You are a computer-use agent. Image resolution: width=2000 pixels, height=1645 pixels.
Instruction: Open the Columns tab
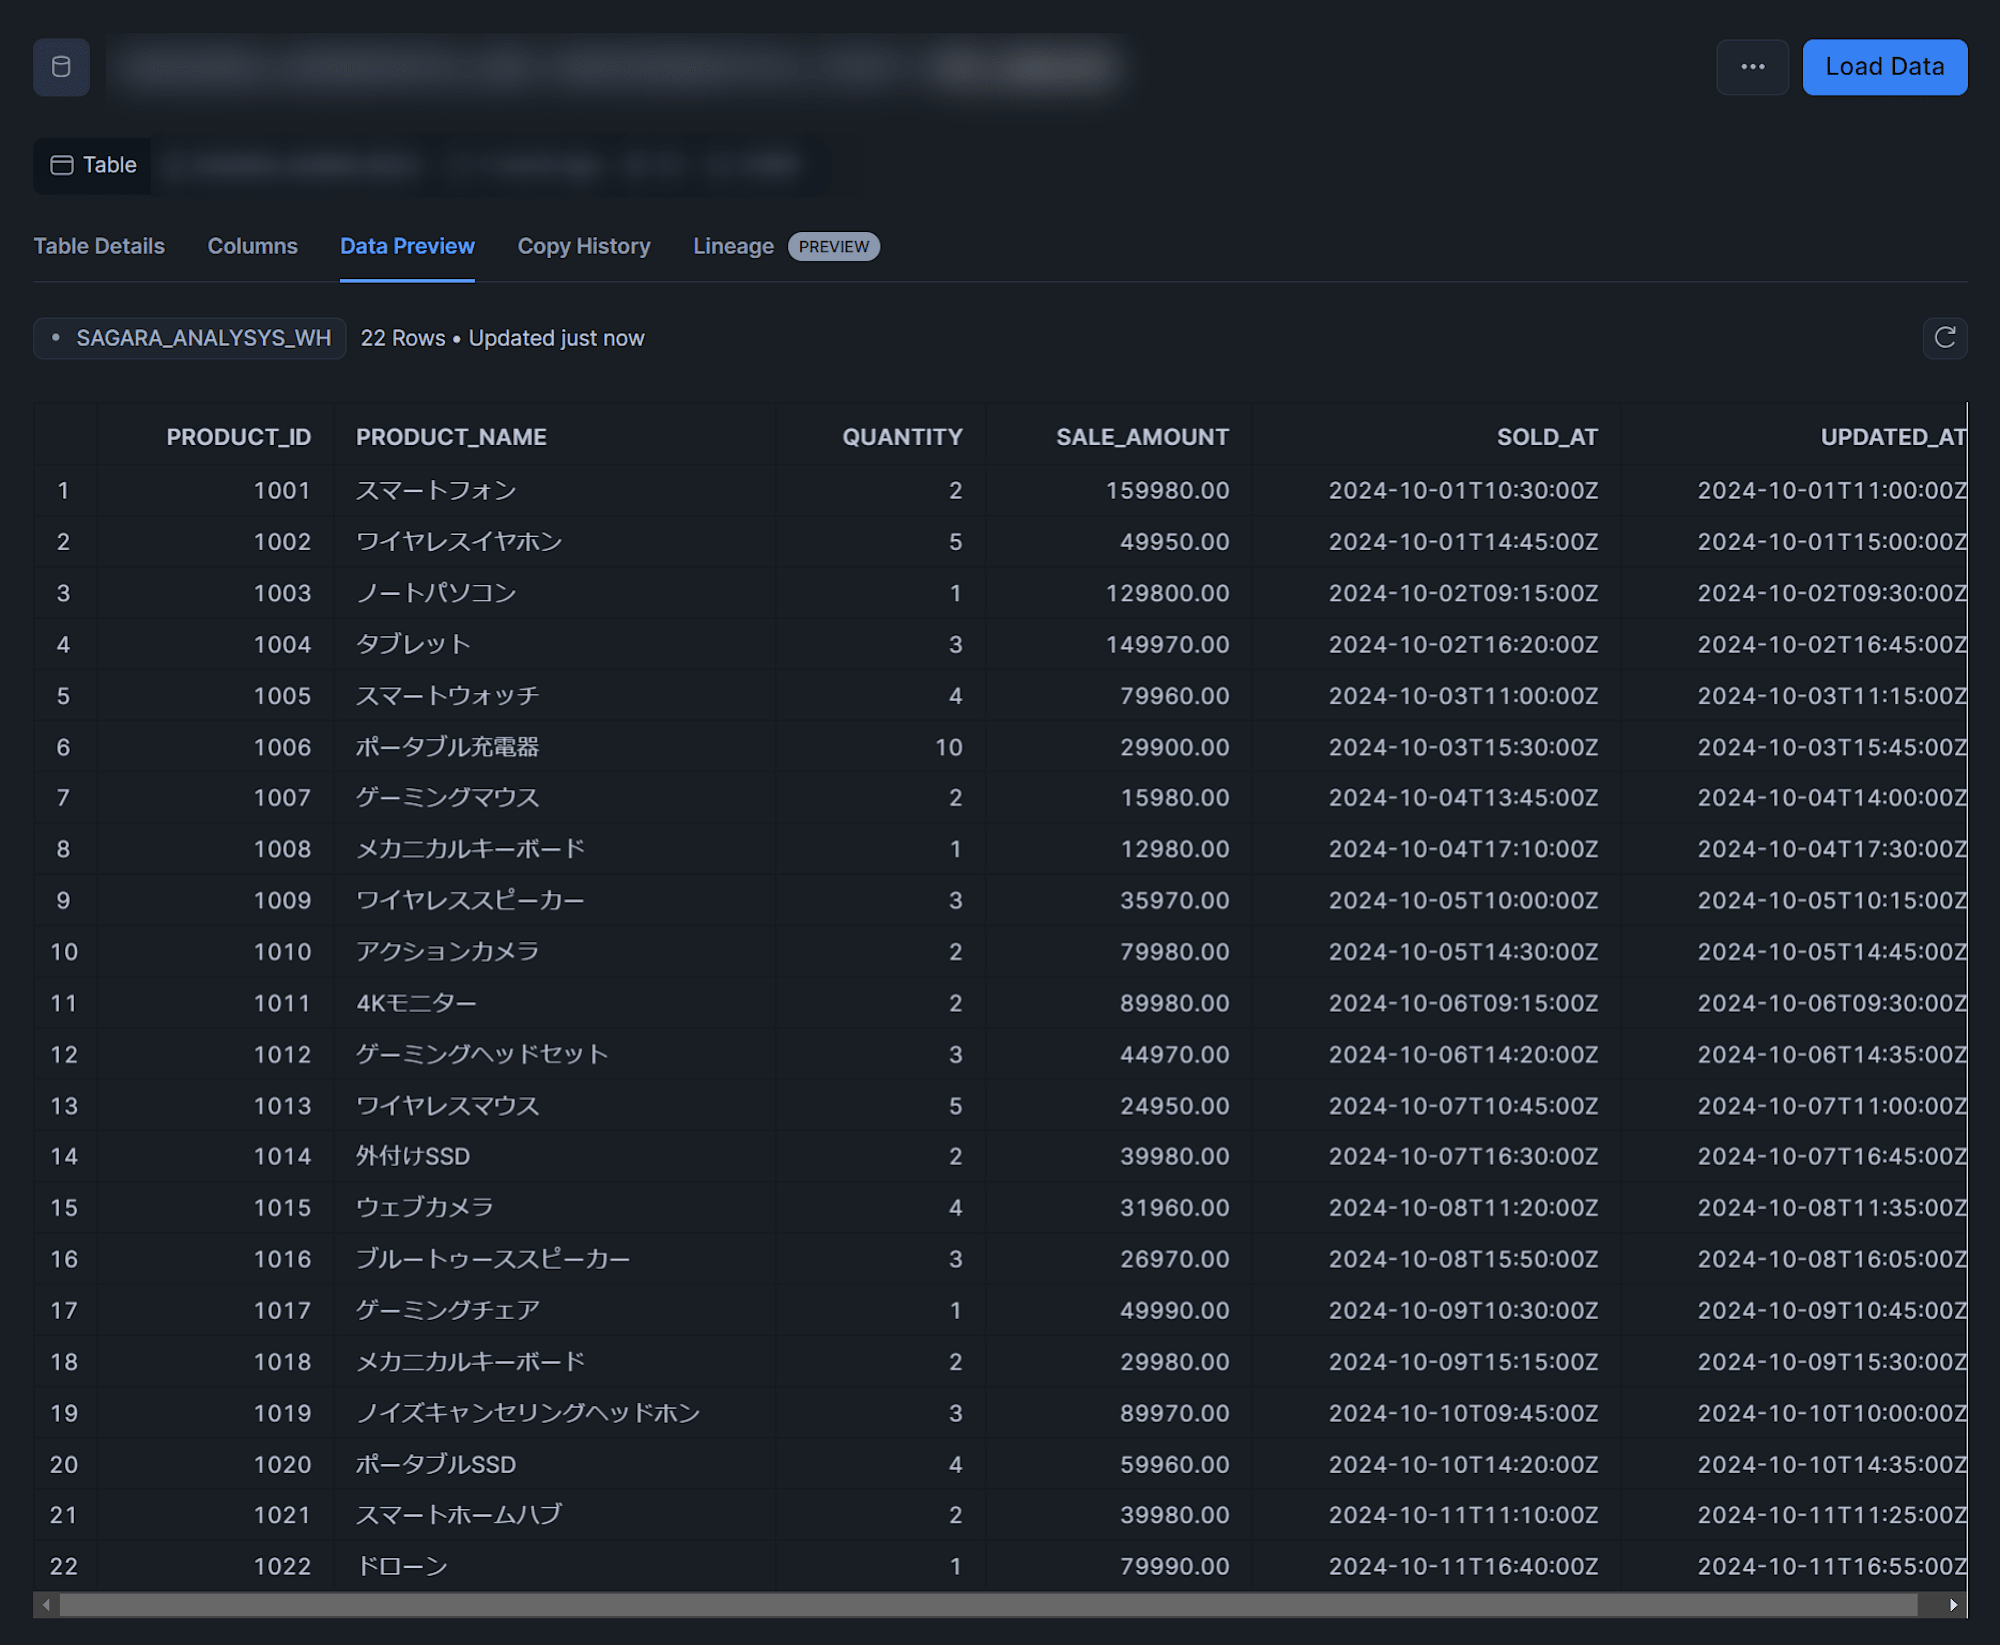coord(252,246)
